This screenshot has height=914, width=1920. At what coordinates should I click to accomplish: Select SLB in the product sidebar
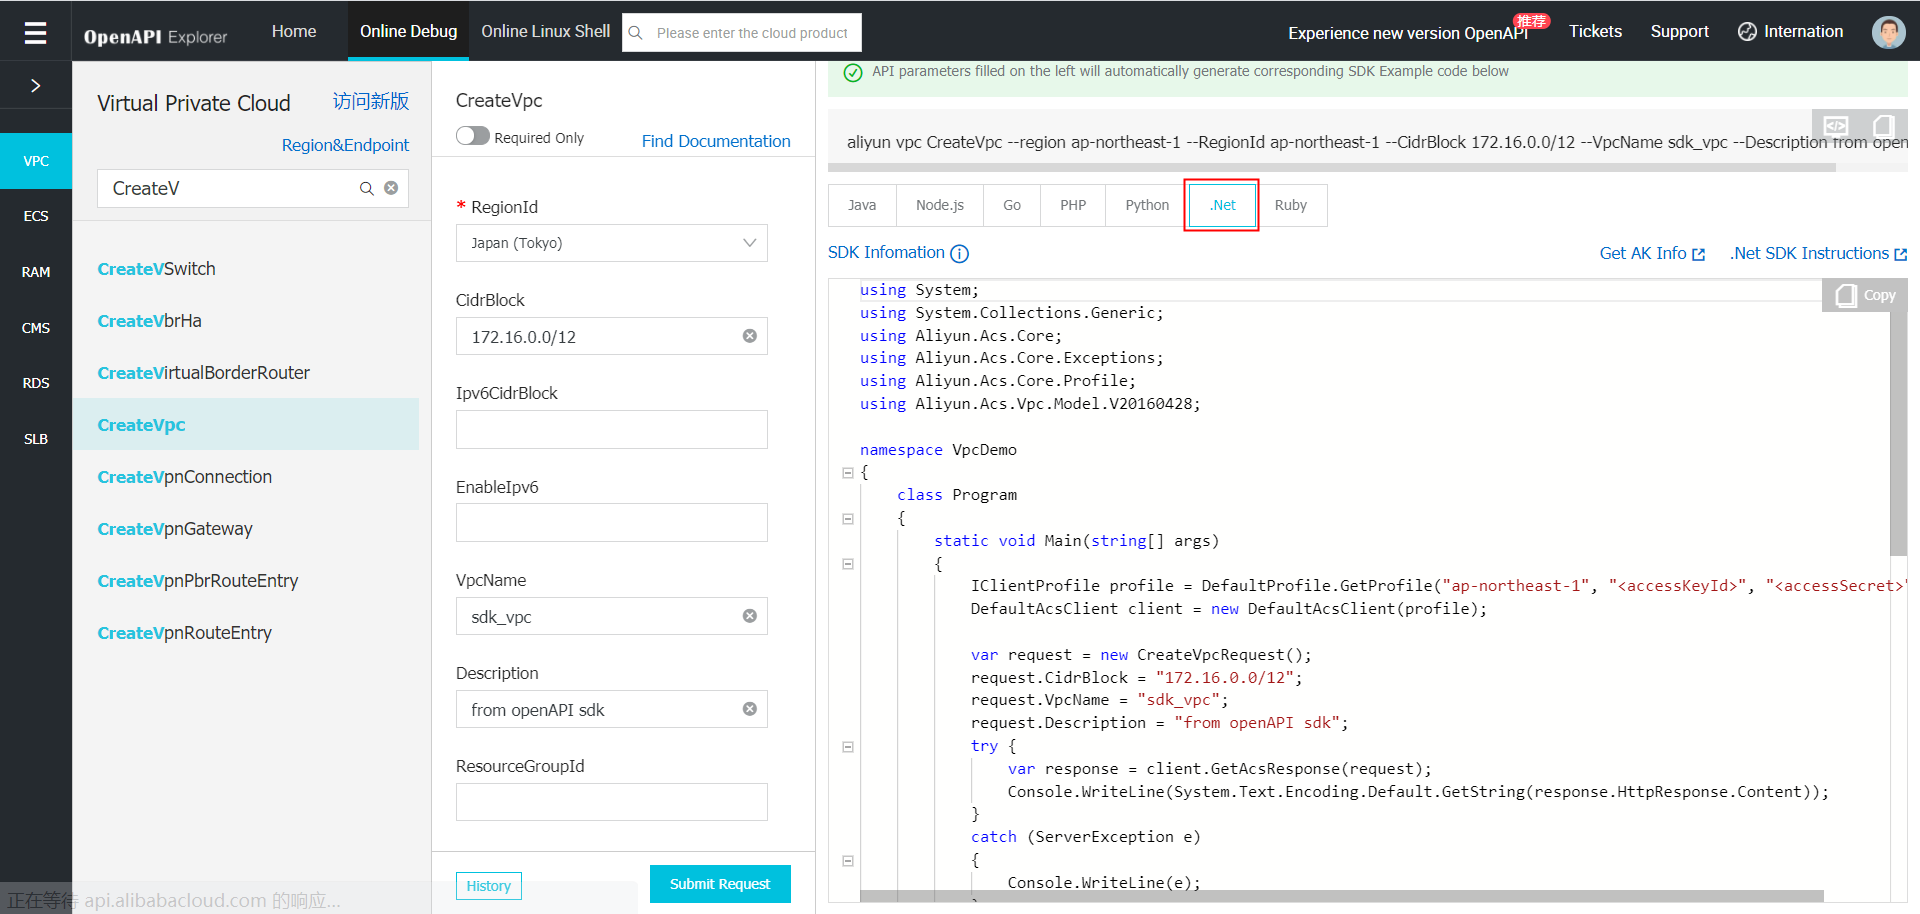coord(36,439)
